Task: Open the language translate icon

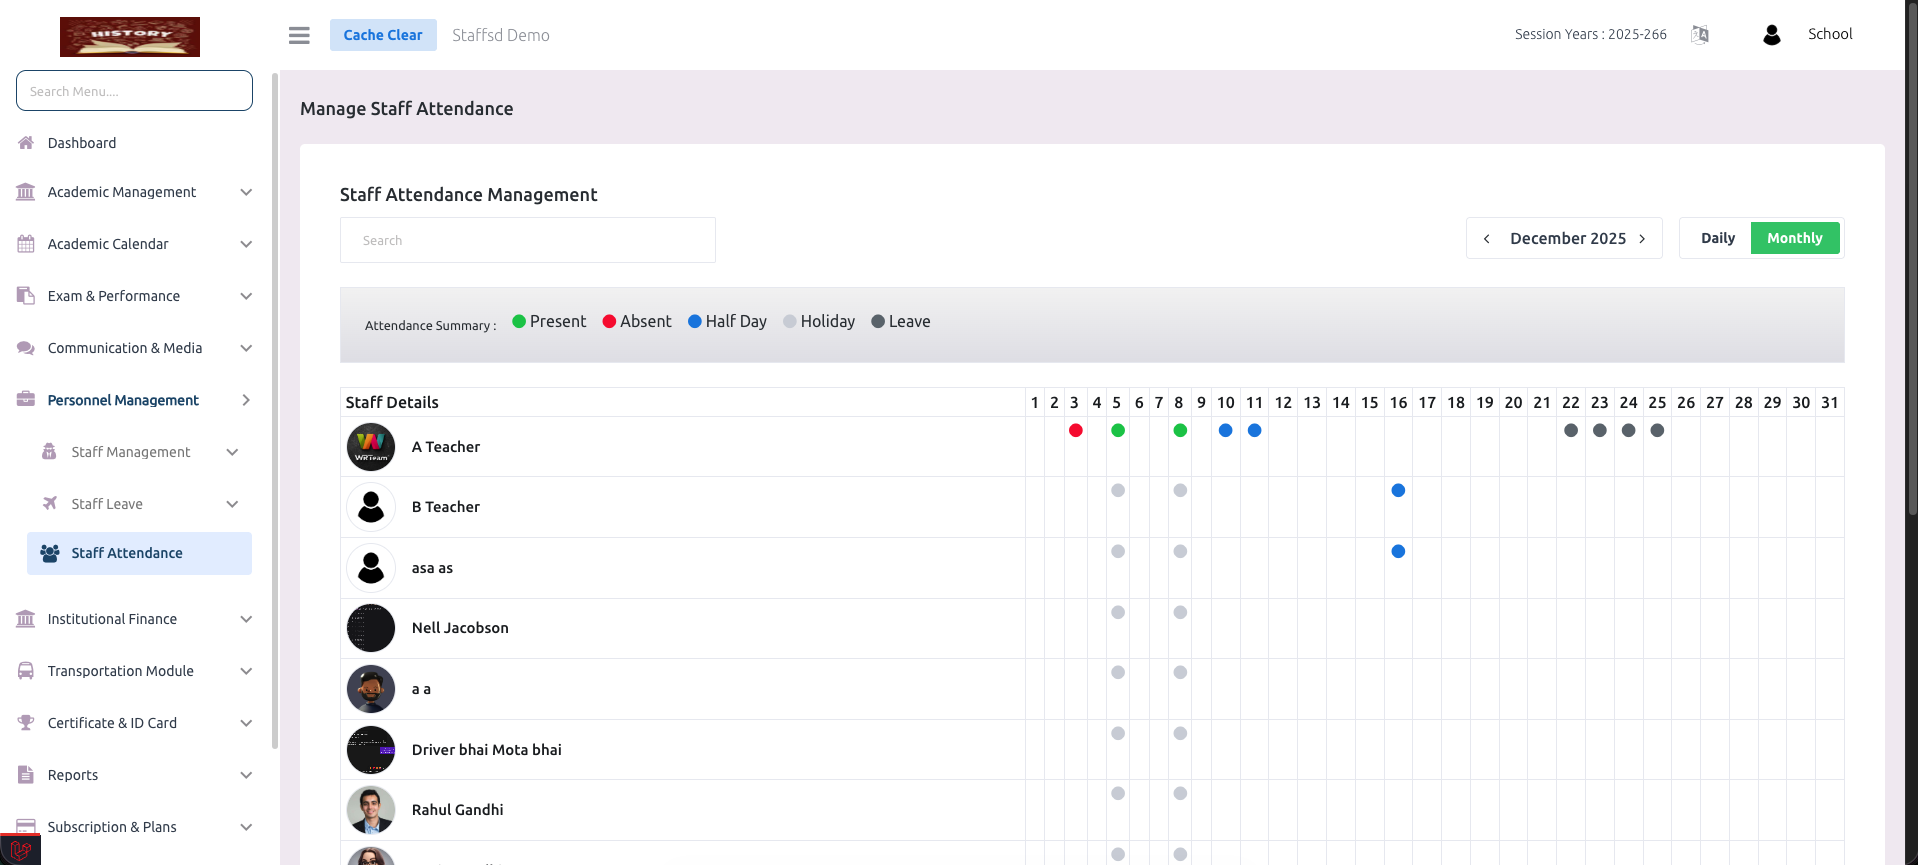Action: click(x=1700, y=35)
